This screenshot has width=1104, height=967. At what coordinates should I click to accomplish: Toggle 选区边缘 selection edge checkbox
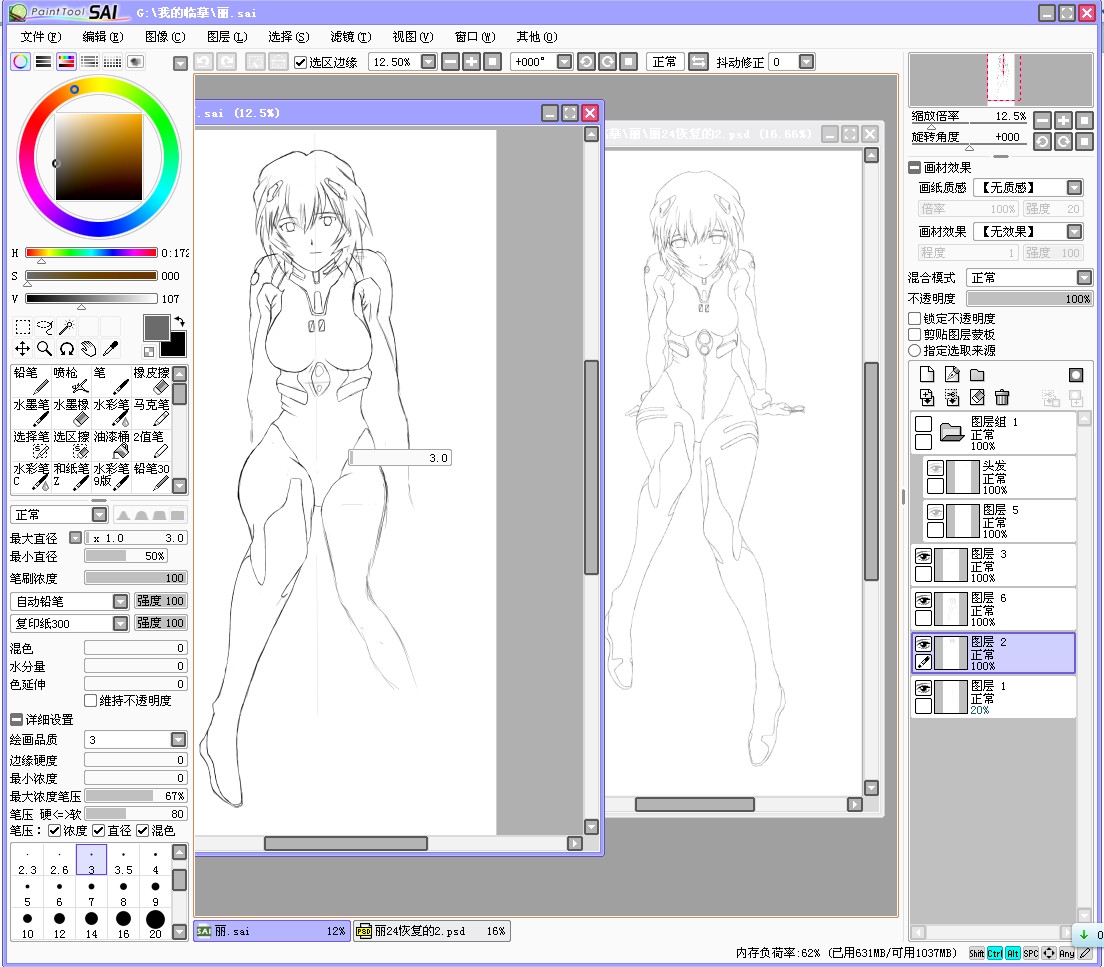(x=301, y=62)
